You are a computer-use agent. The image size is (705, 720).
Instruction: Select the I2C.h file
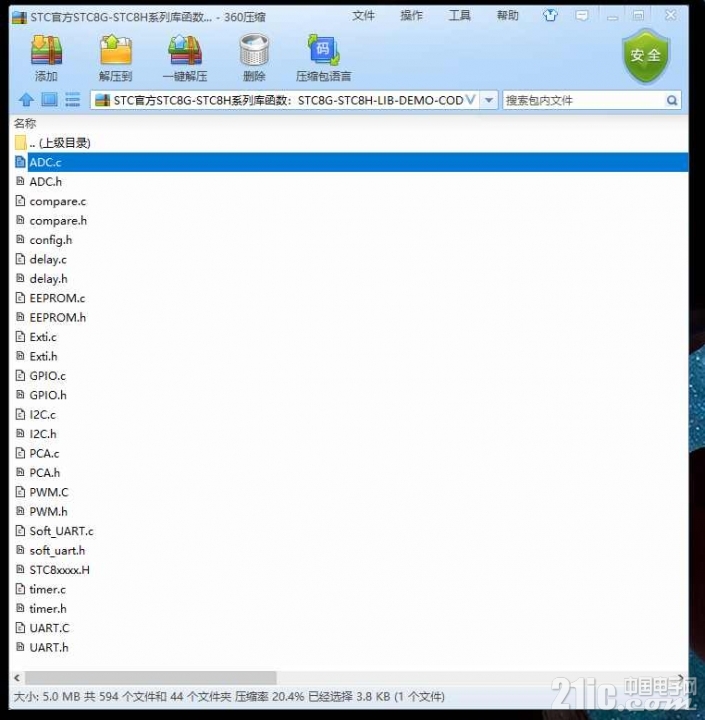click(349, 434)
